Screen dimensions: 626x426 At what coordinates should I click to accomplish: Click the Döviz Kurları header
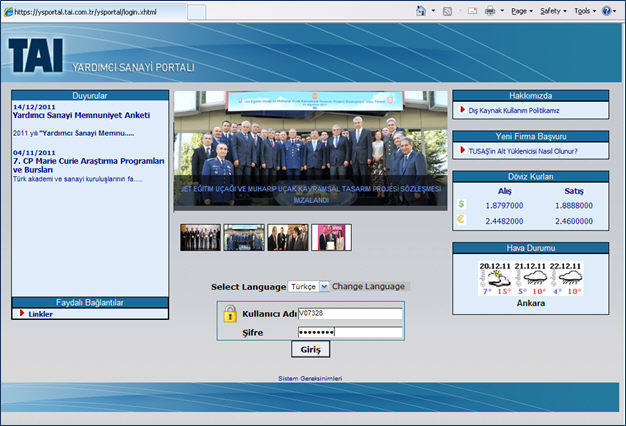point(531,176)
